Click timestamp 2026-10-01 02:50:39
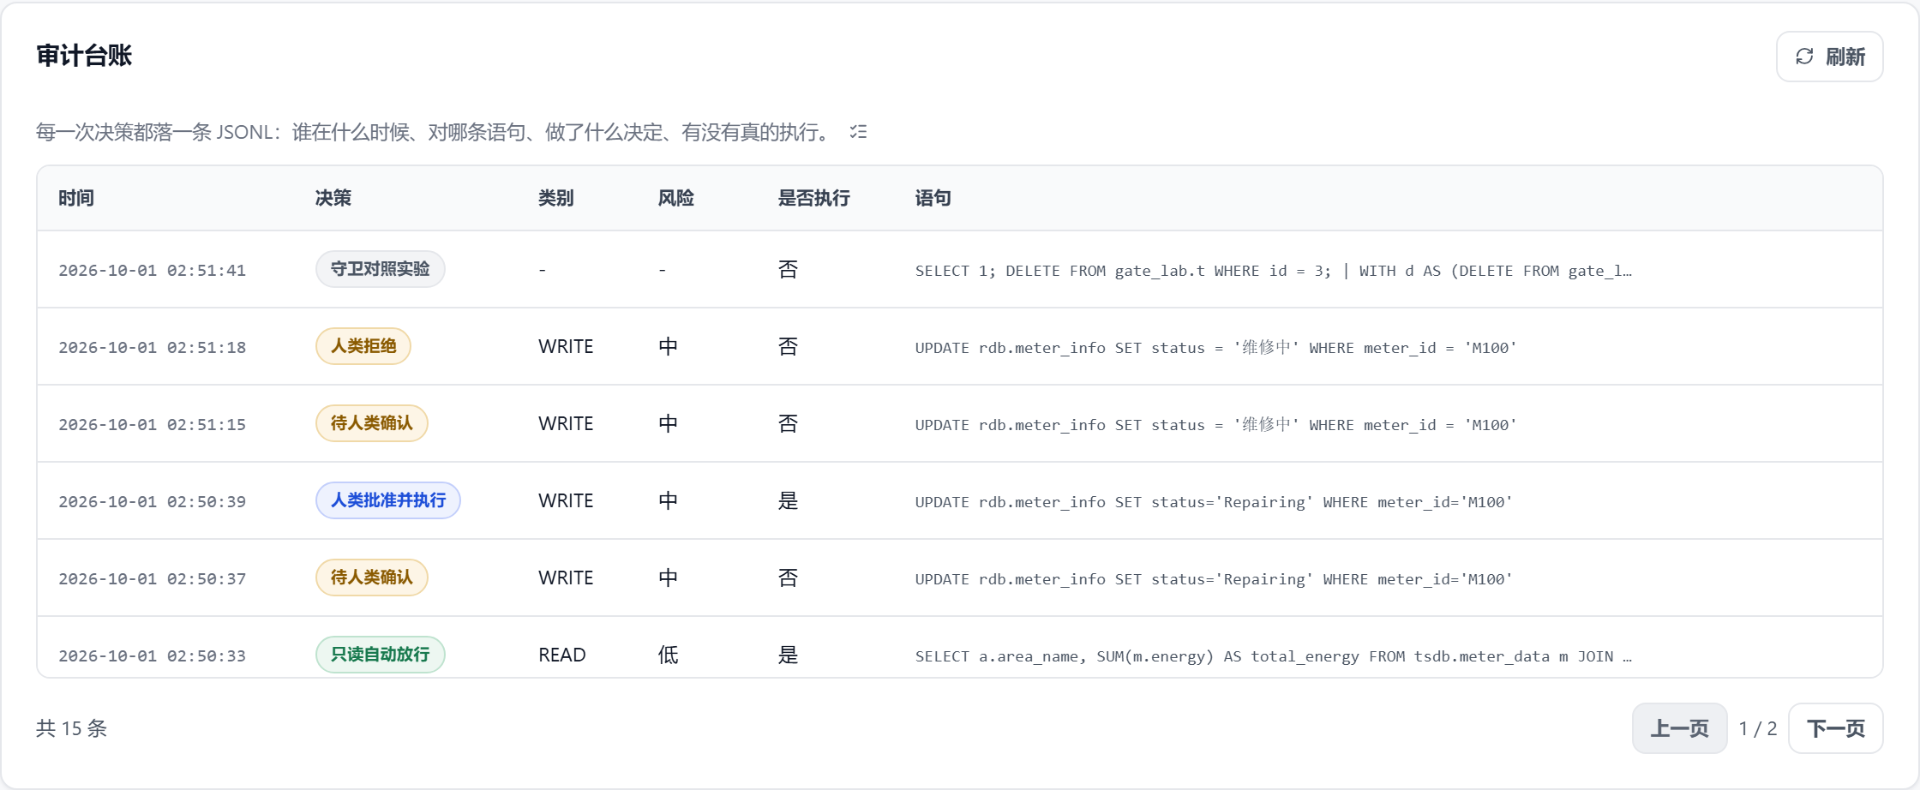The height and width of the screenshot is (790, 1920). 152,501
